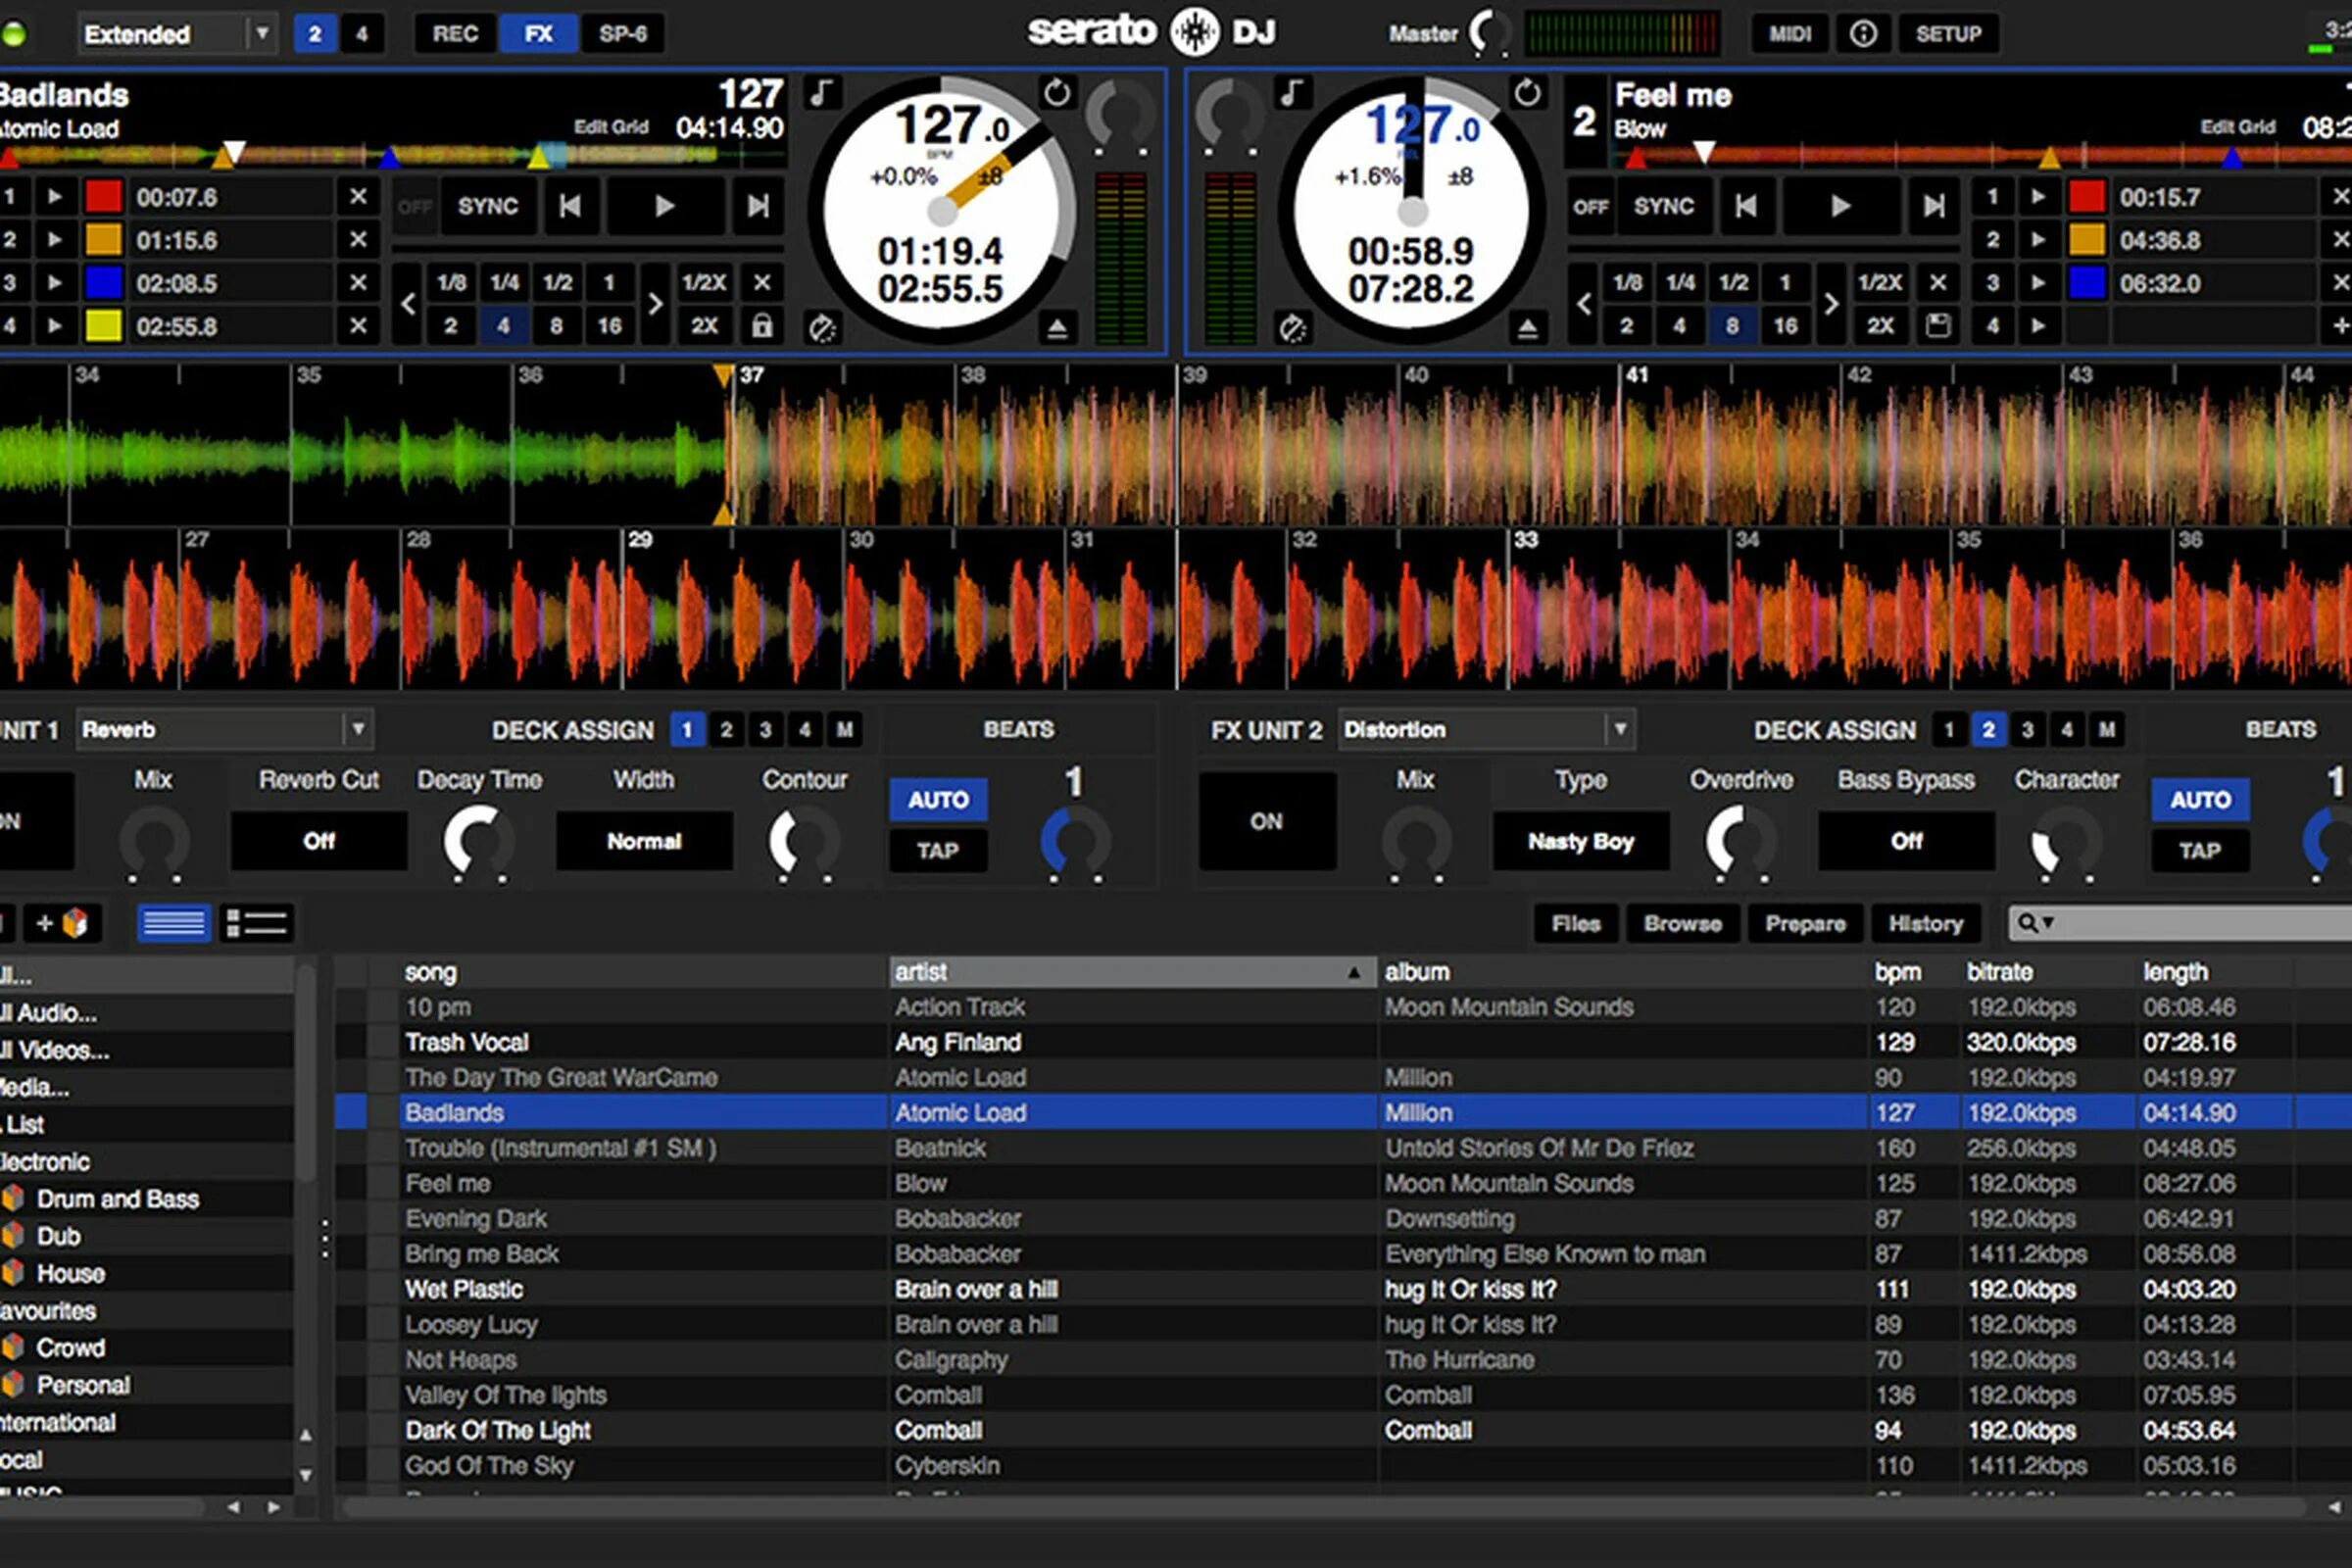Skip to next track on deck 1
Viewport: 2352px width, 1568px height.
point(758,206)
